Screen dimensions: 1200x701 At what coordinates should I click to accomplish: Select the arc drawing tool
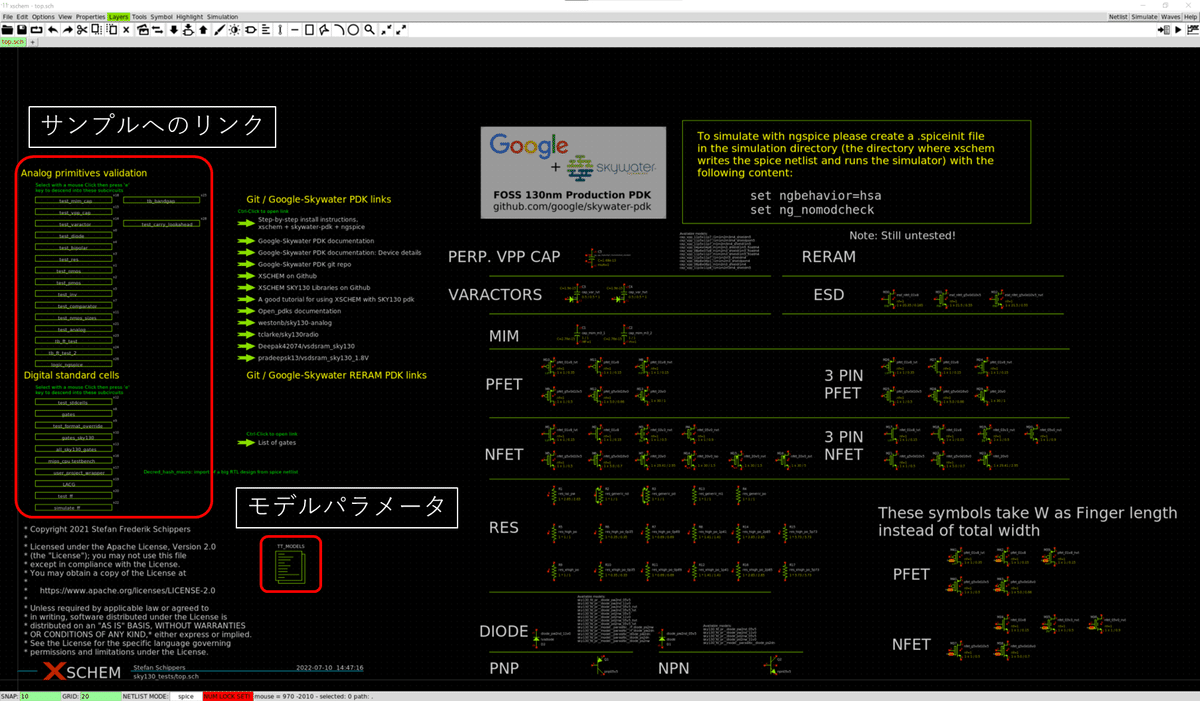(x=338, y=30)
